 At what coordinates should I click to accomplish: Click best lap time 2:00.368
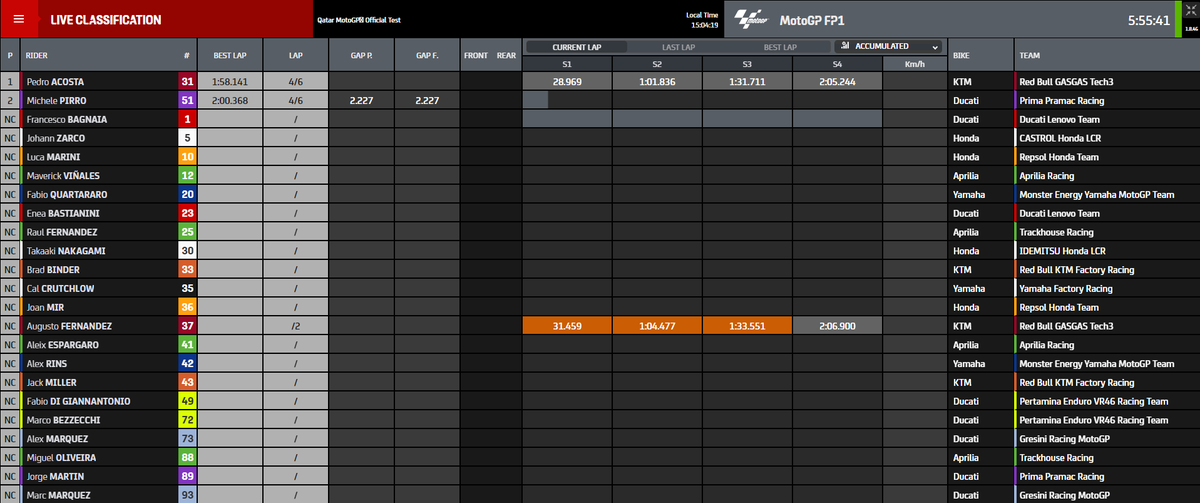230,100
